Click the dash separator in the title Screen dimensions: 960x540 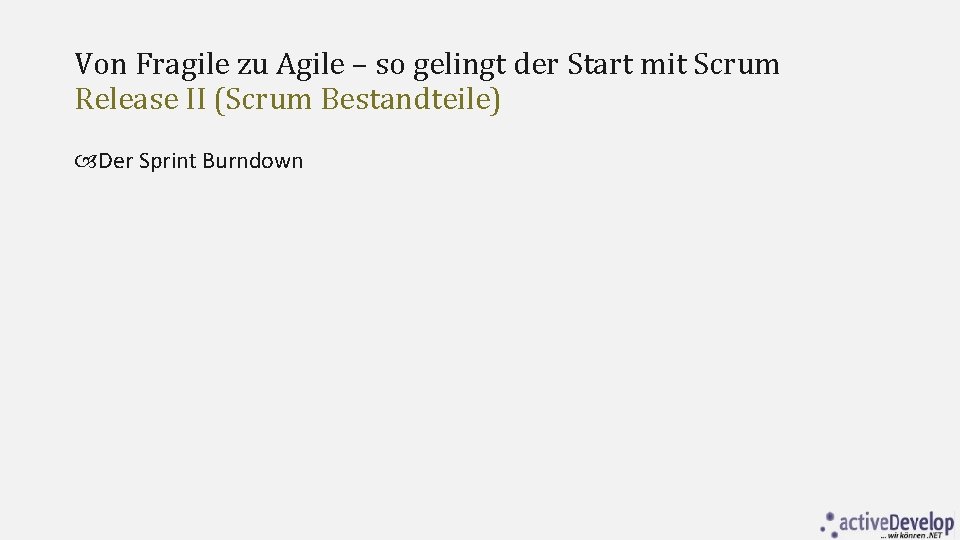click(360, 66)
